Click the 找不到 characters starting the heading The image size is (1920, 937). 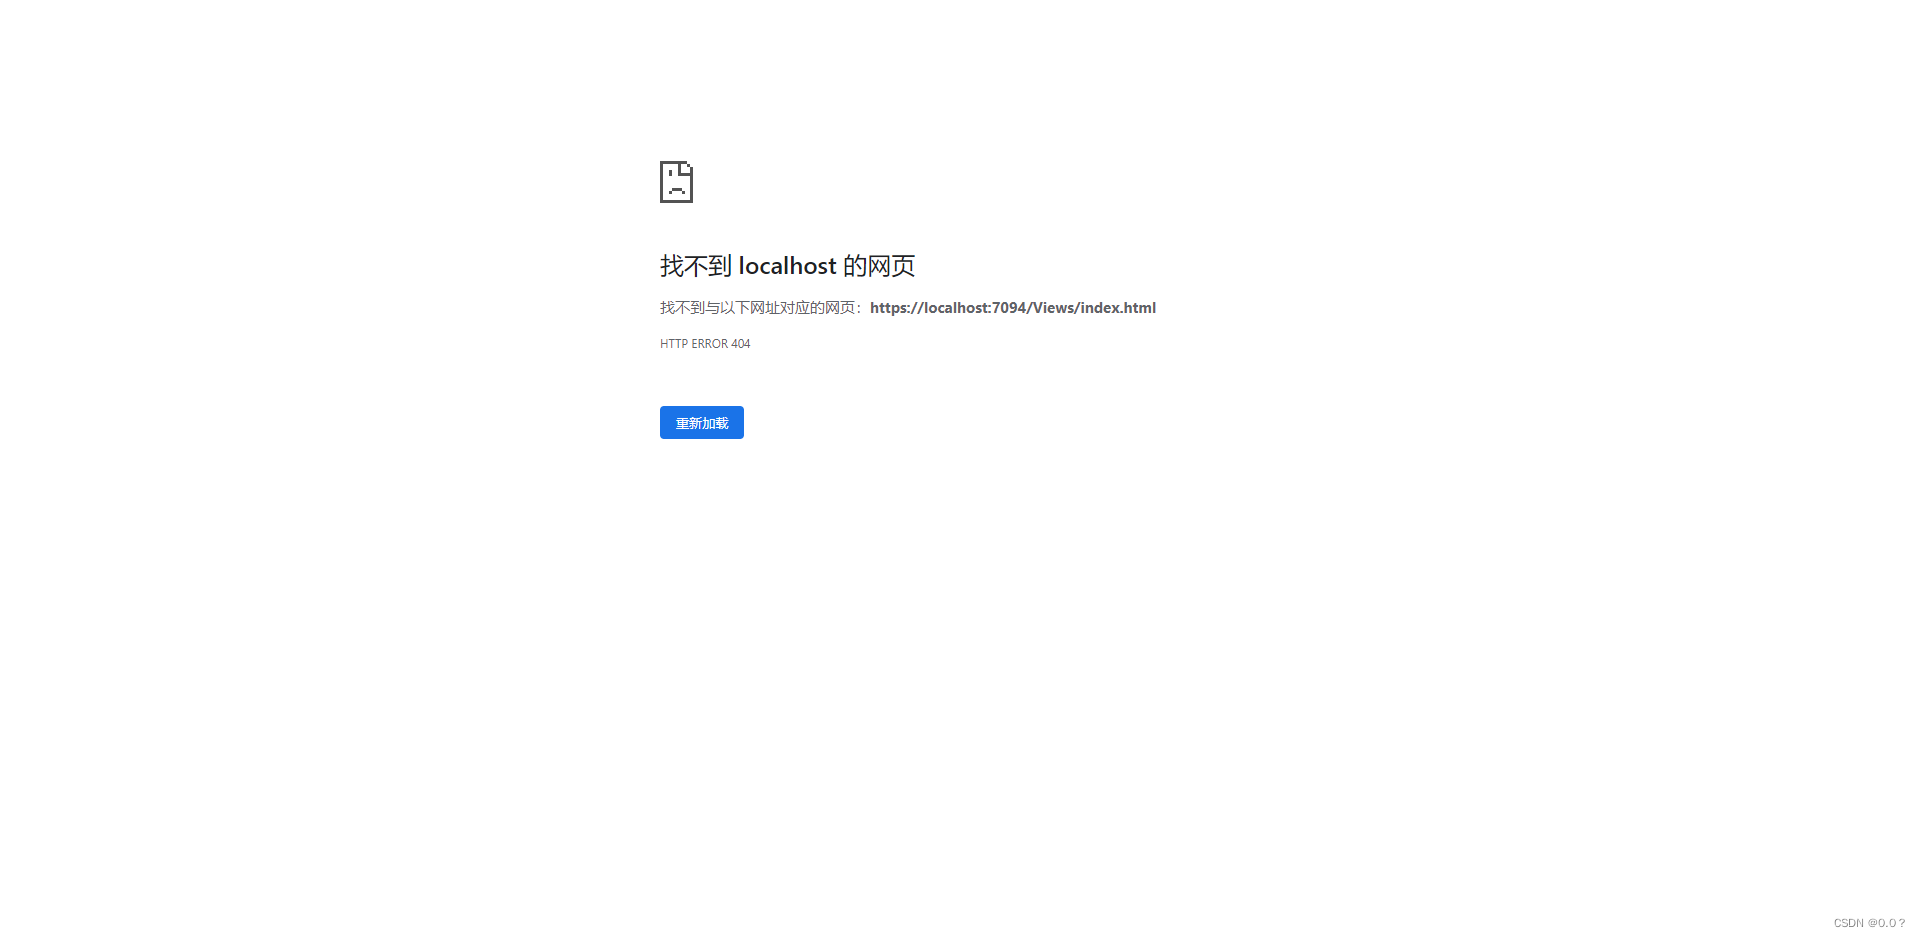click(x=696, y=266)
